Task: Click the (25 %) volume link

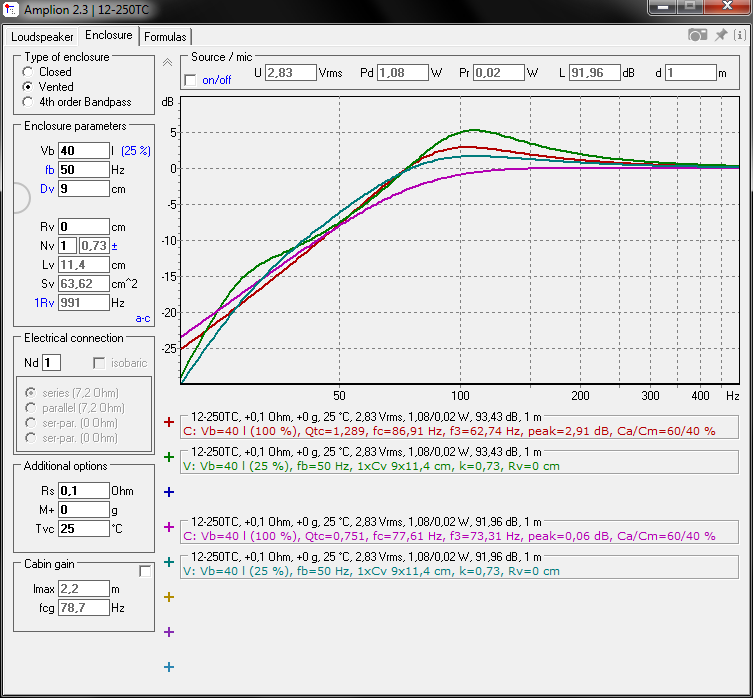Action: pyautogui.click(x=136, y=151)
